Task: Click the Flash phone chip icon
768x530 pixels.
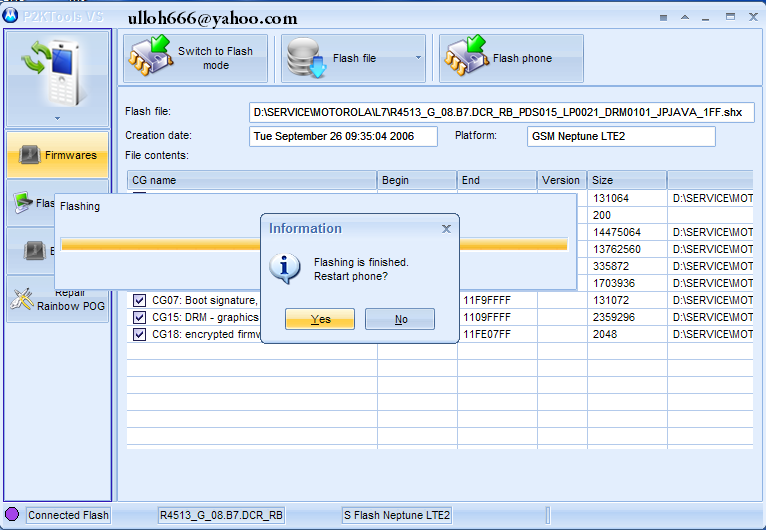Action: (x=466, y=56)
